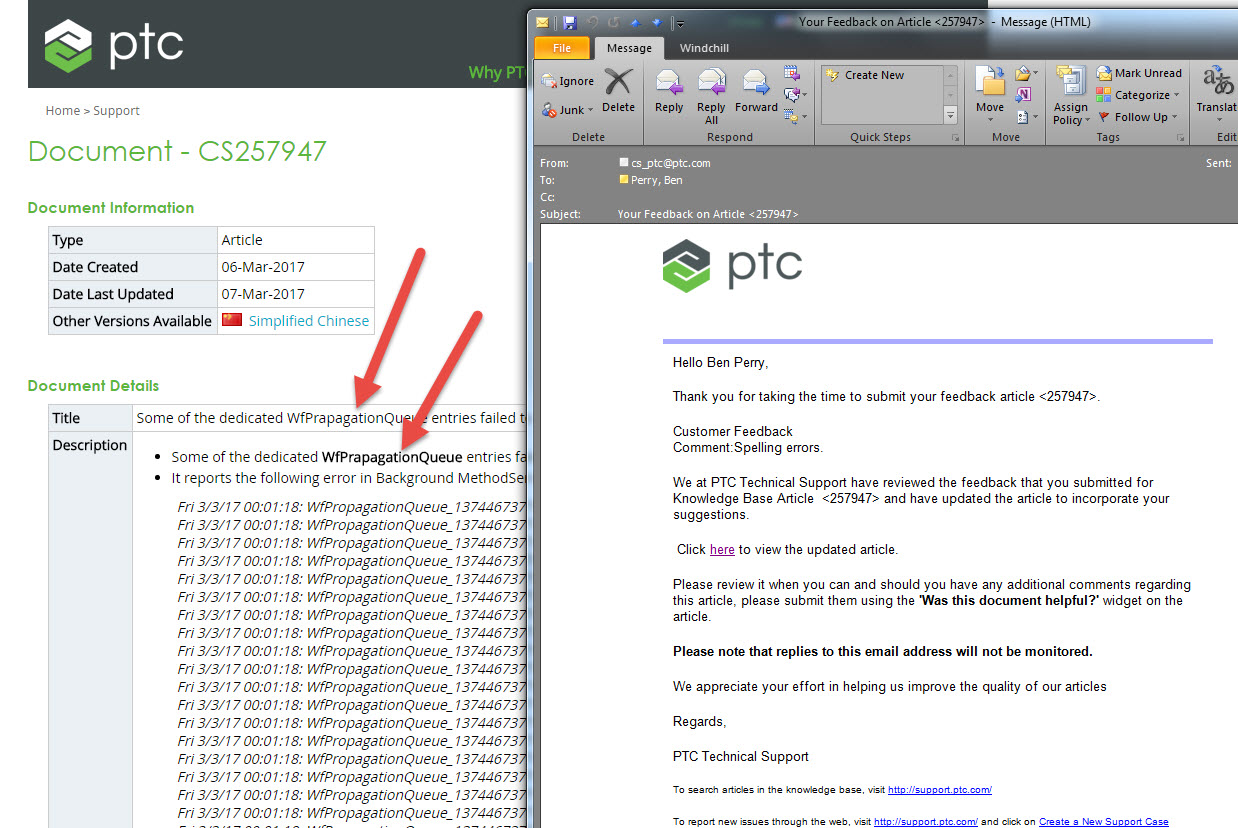Click the PTC logo in email body
1238x828 pixels.
[x=732, y=266]
